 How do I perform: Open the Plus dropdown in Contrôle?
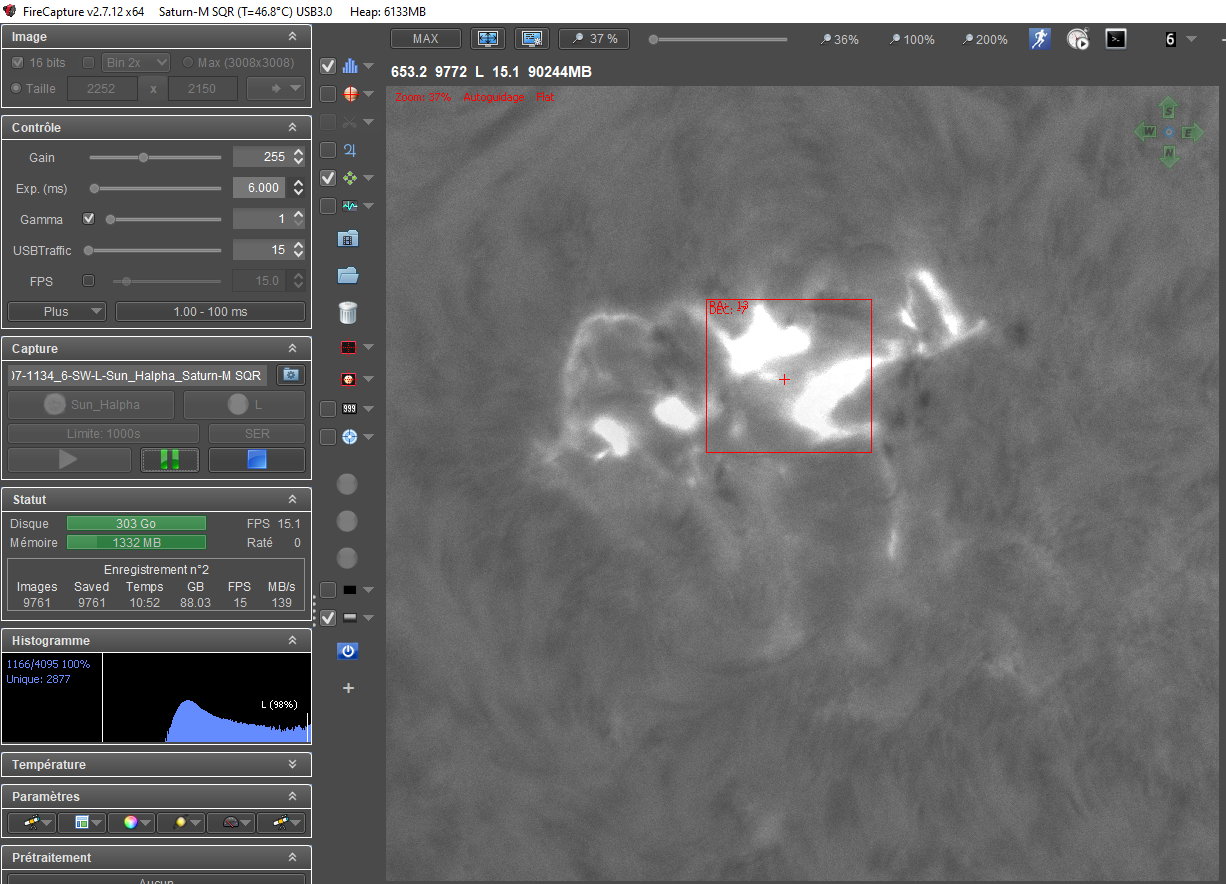(56, 311)
